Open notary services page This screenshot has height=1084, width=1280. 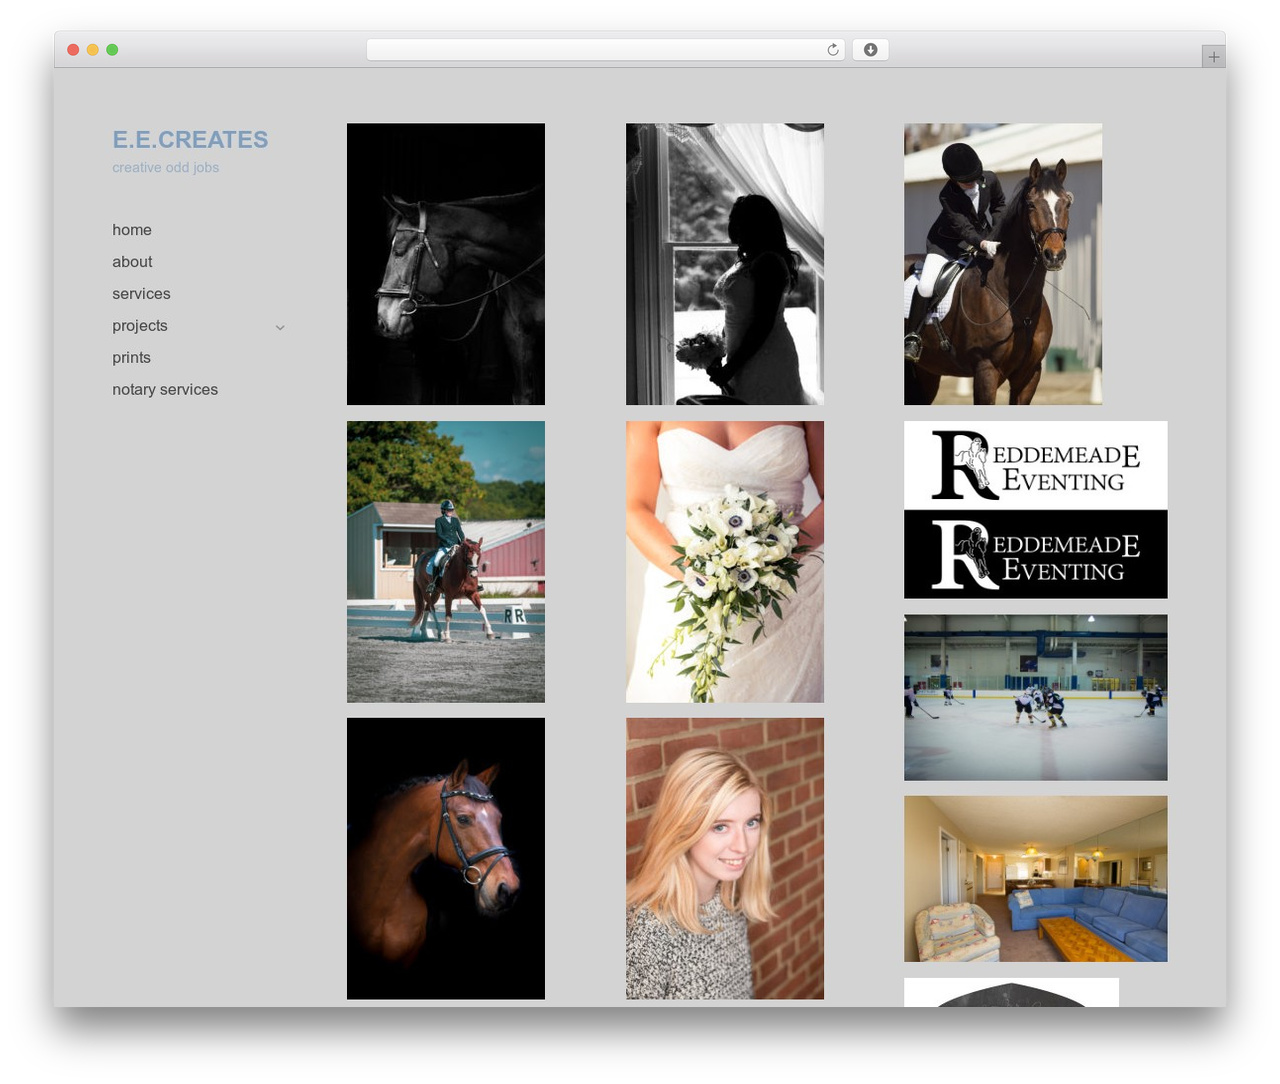coord(165,390)
